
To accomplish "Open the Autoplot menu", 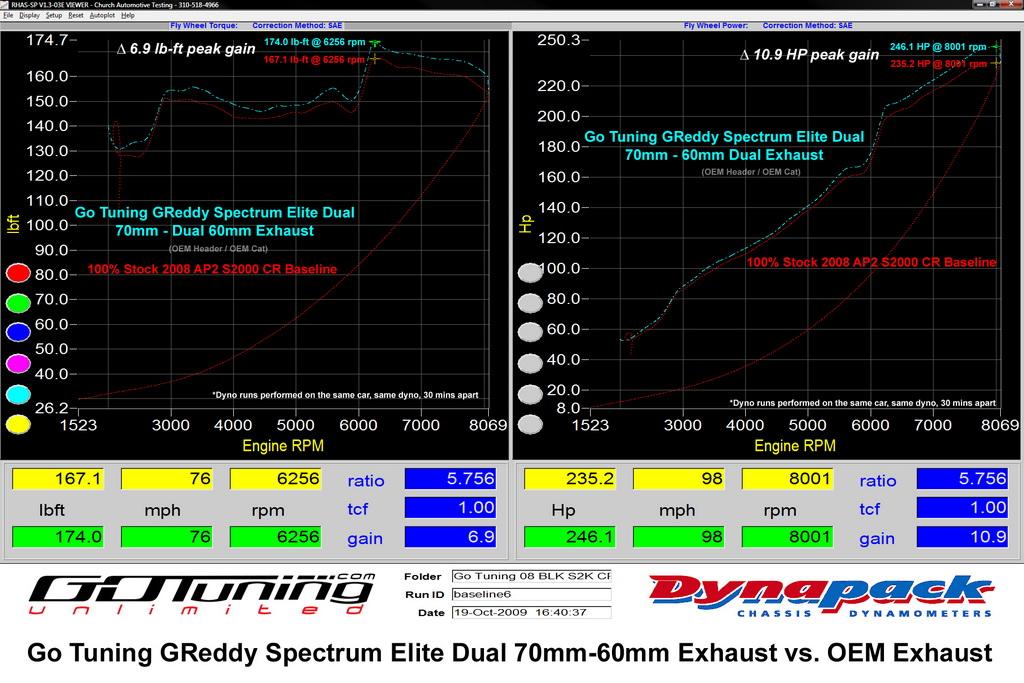I will [x=102, y=16].
